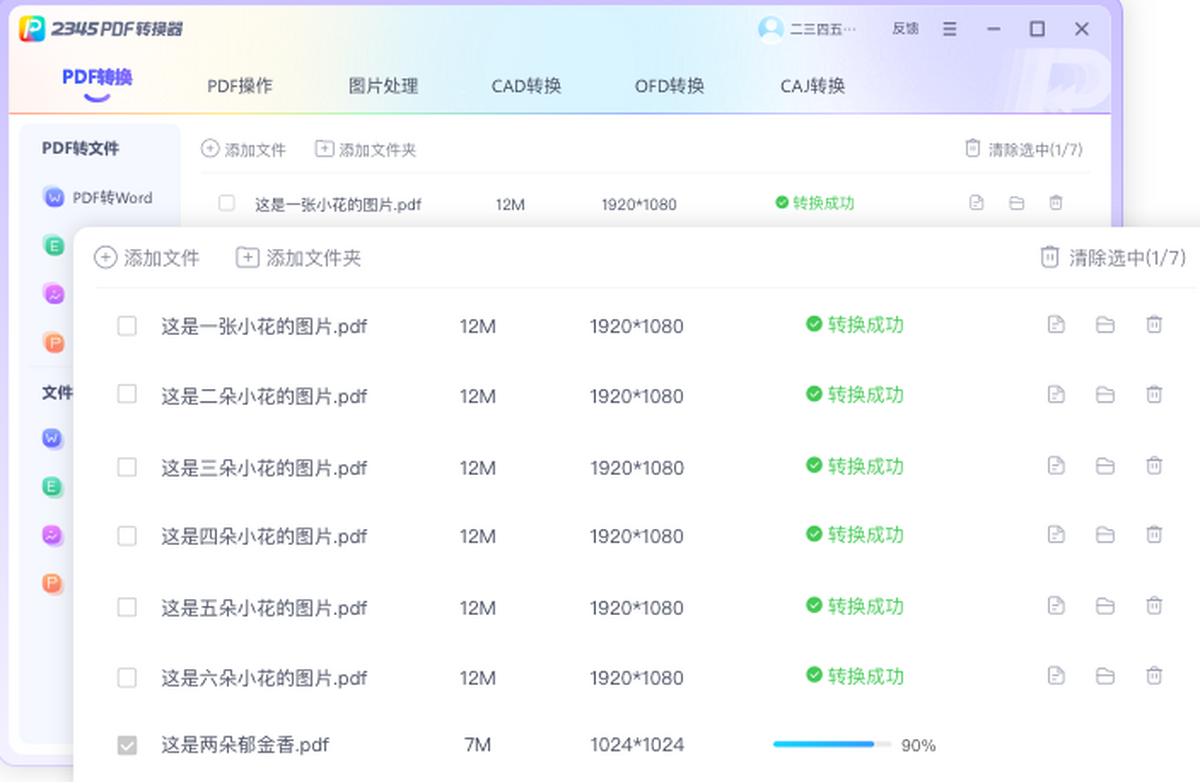The height and width of the screenshot is (782, 1200).
Task: Delete 这是六朵小花的图片.pdf from the list
Action: pos(1154,676)
